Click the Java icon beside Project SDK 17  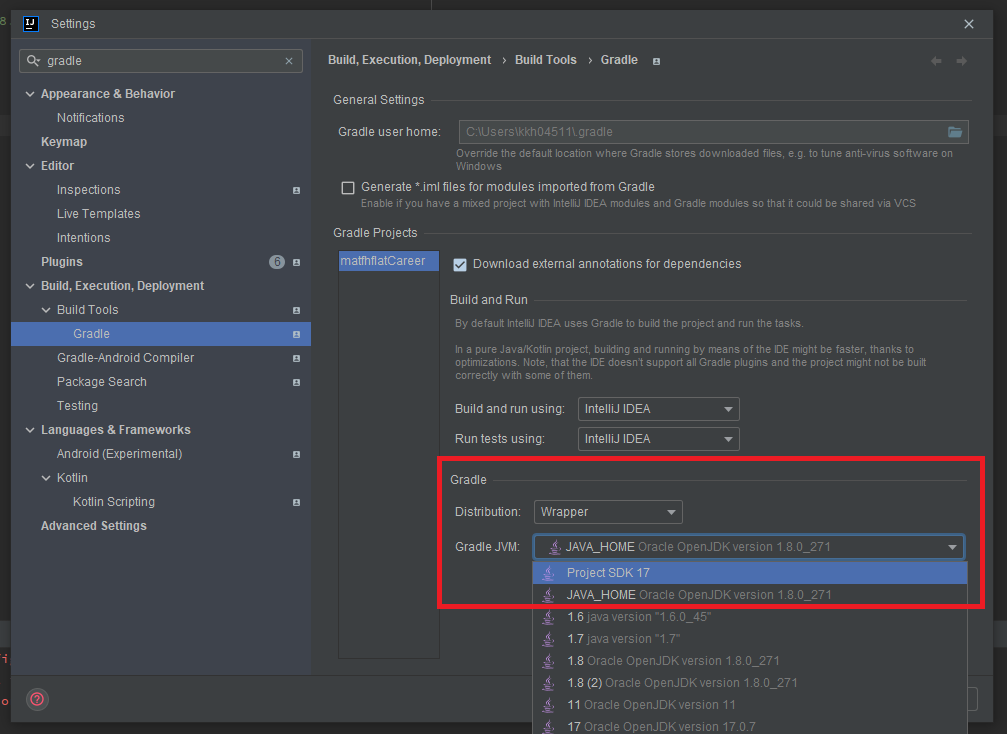[x=549, y=572]
